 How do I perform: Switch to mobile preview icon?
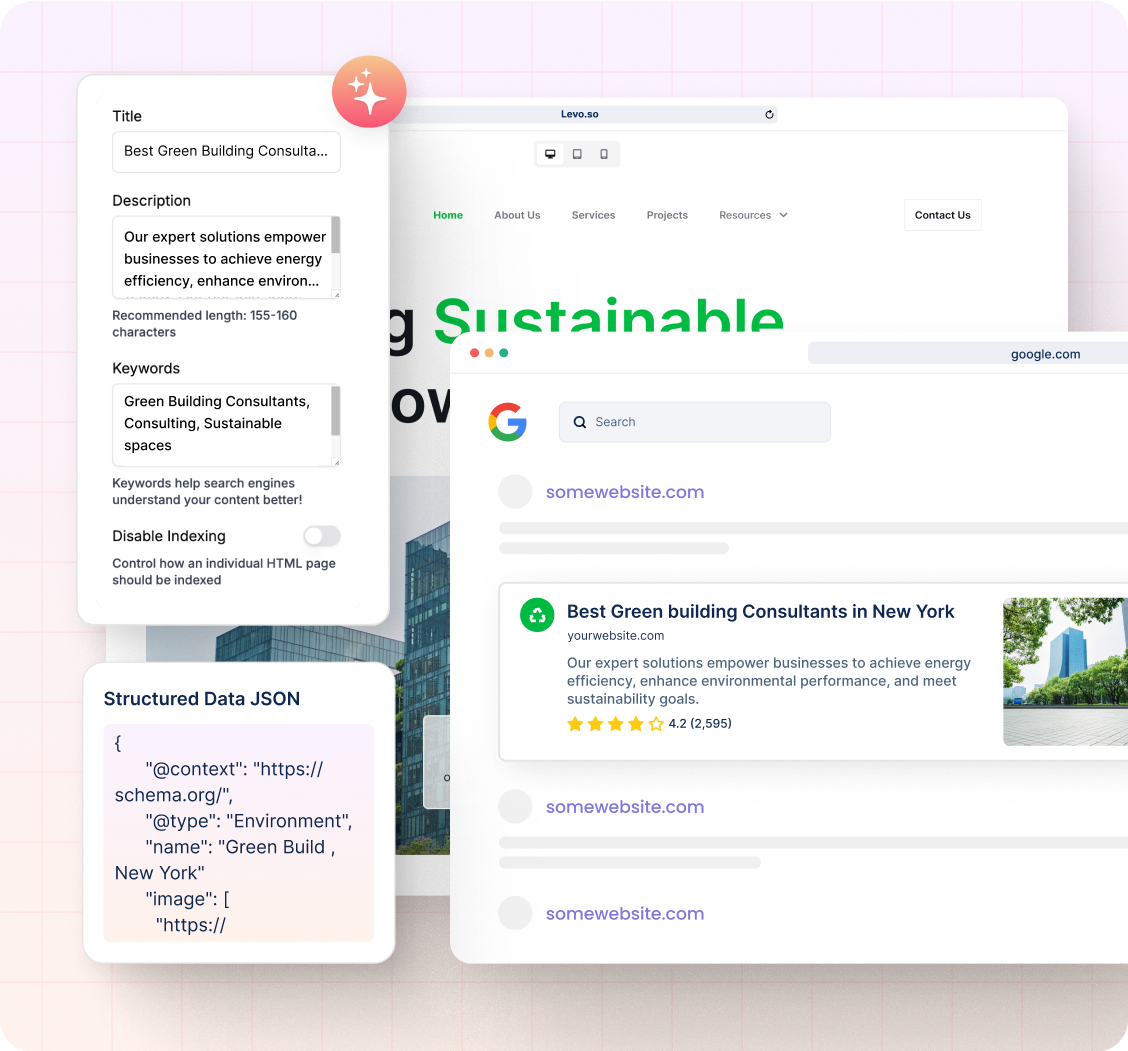point(604,154)
